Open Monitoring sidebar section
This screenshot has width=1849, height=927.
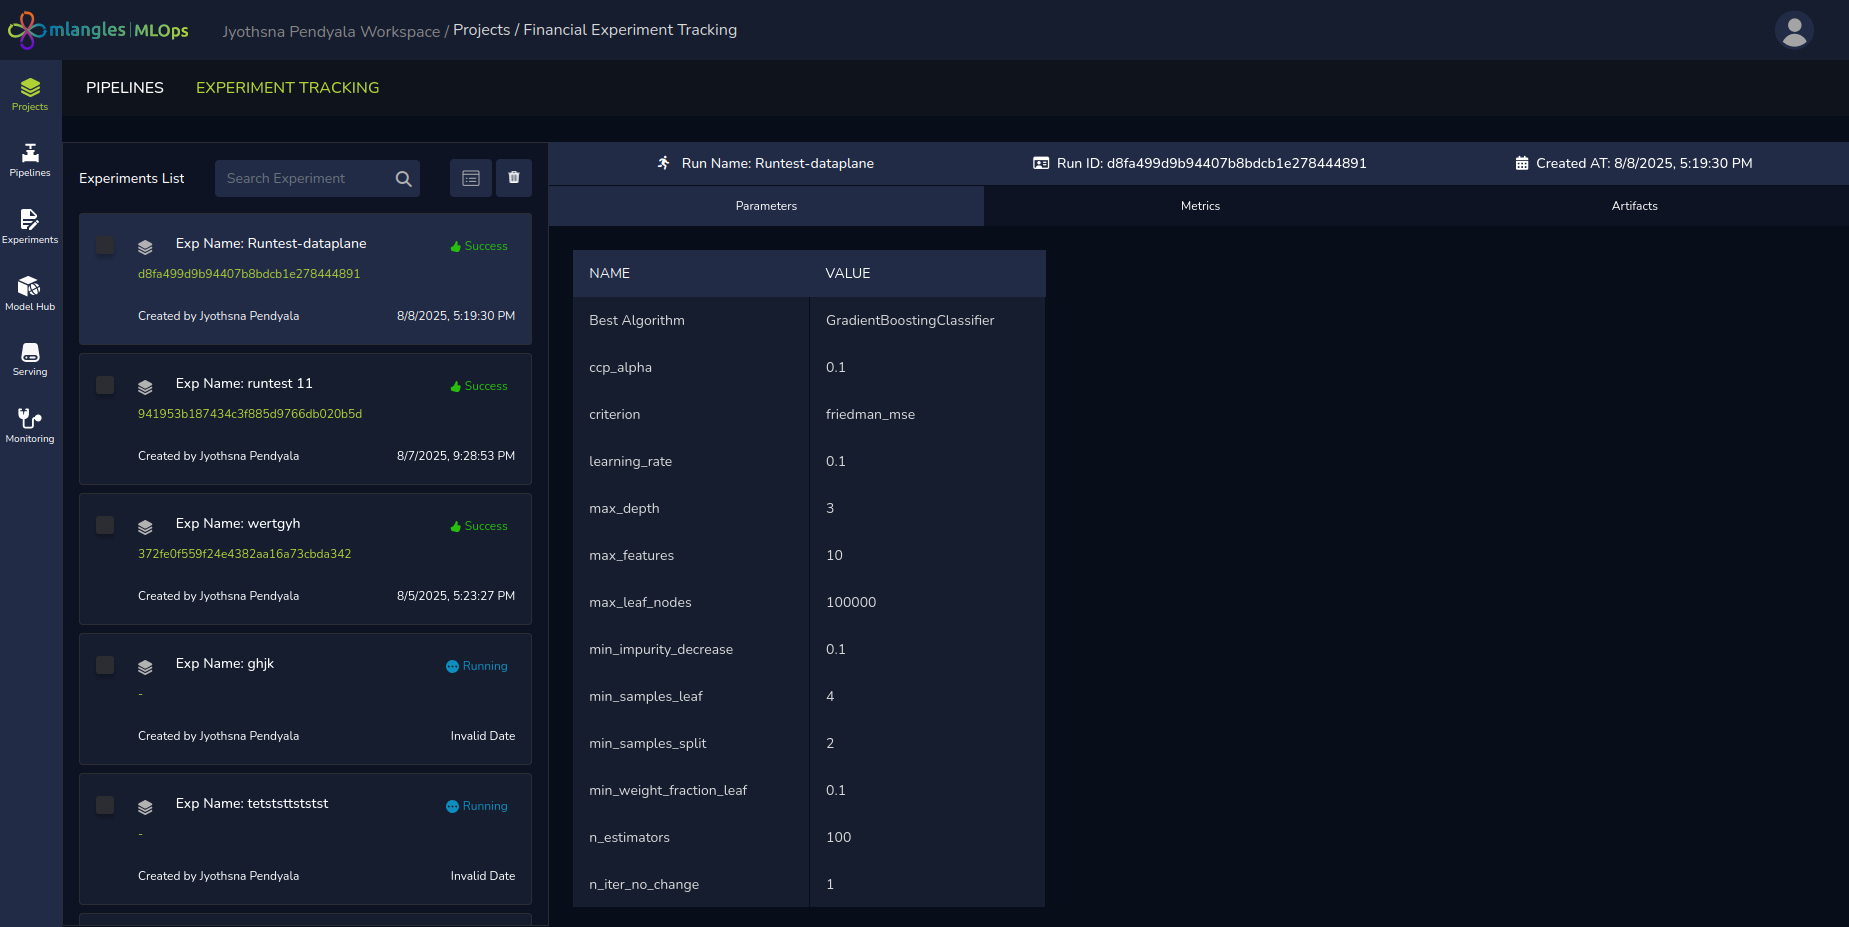[30, 425]
